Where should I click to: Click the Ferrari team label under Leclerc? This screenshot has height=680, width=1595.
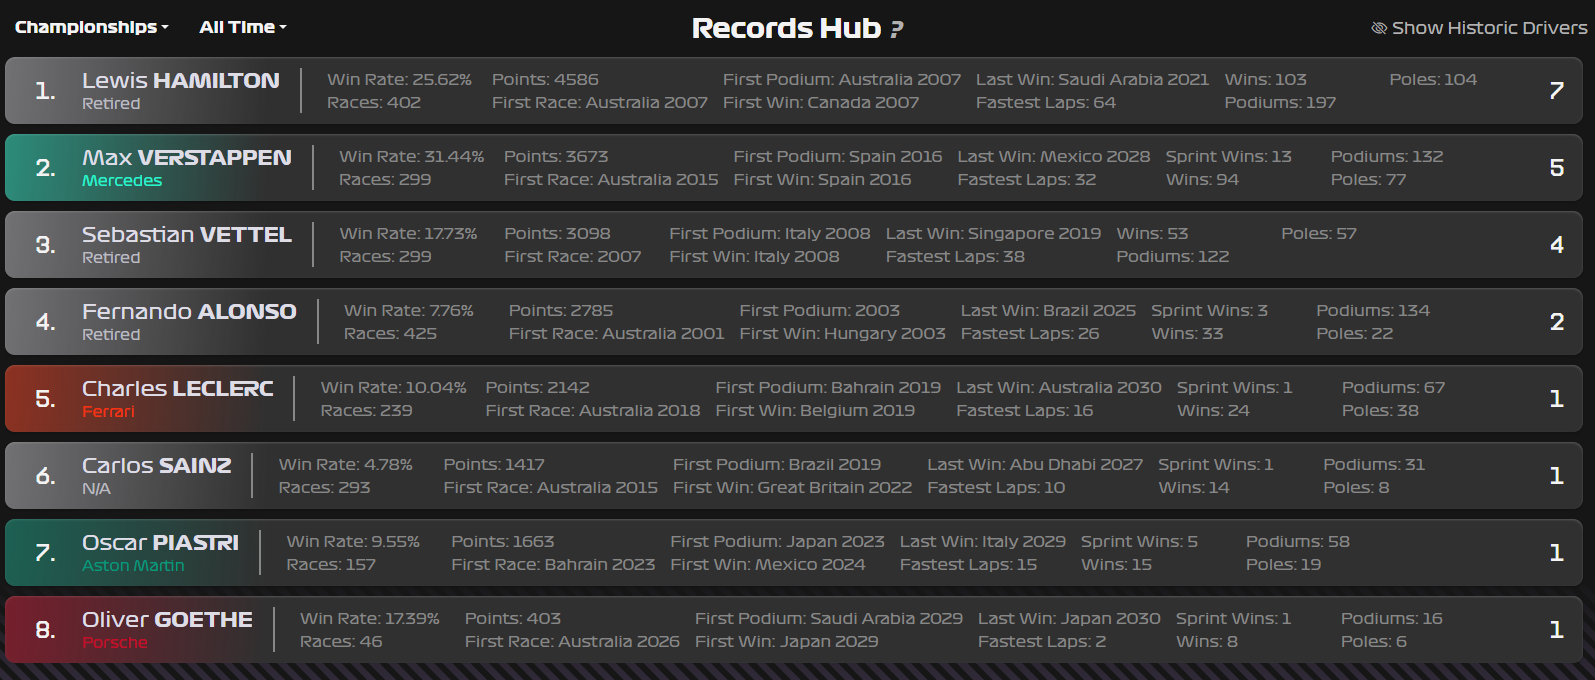(108, 412)
